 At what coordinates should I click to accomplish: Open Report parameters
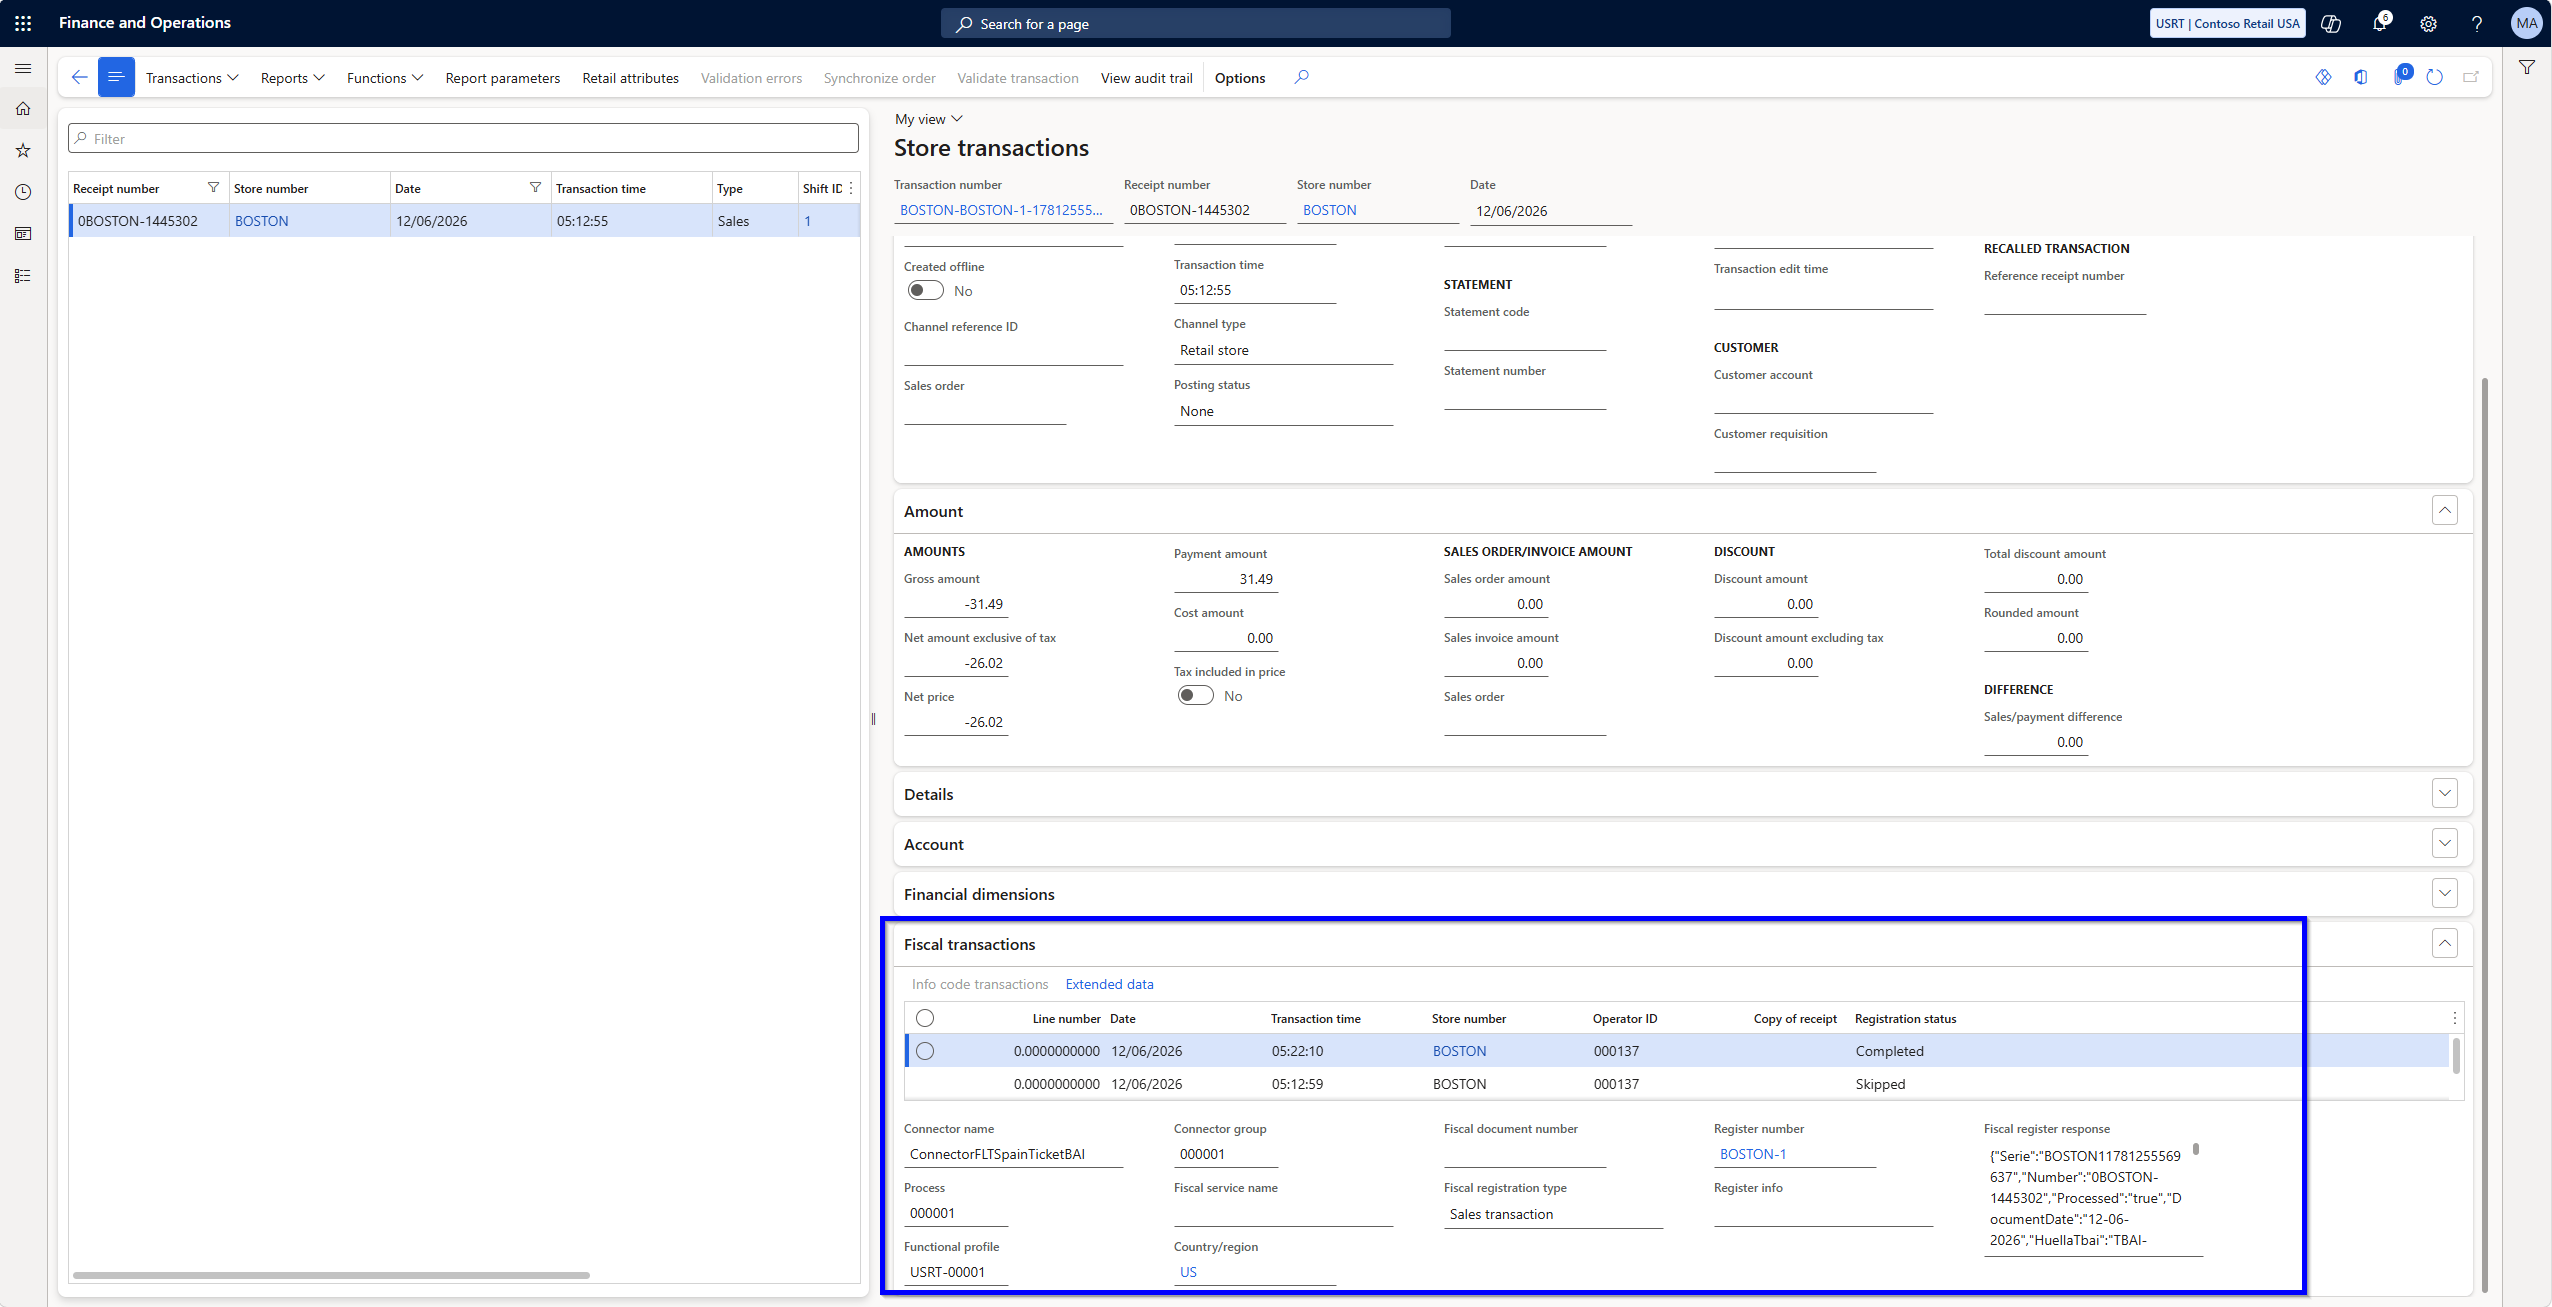click(502, 78)
